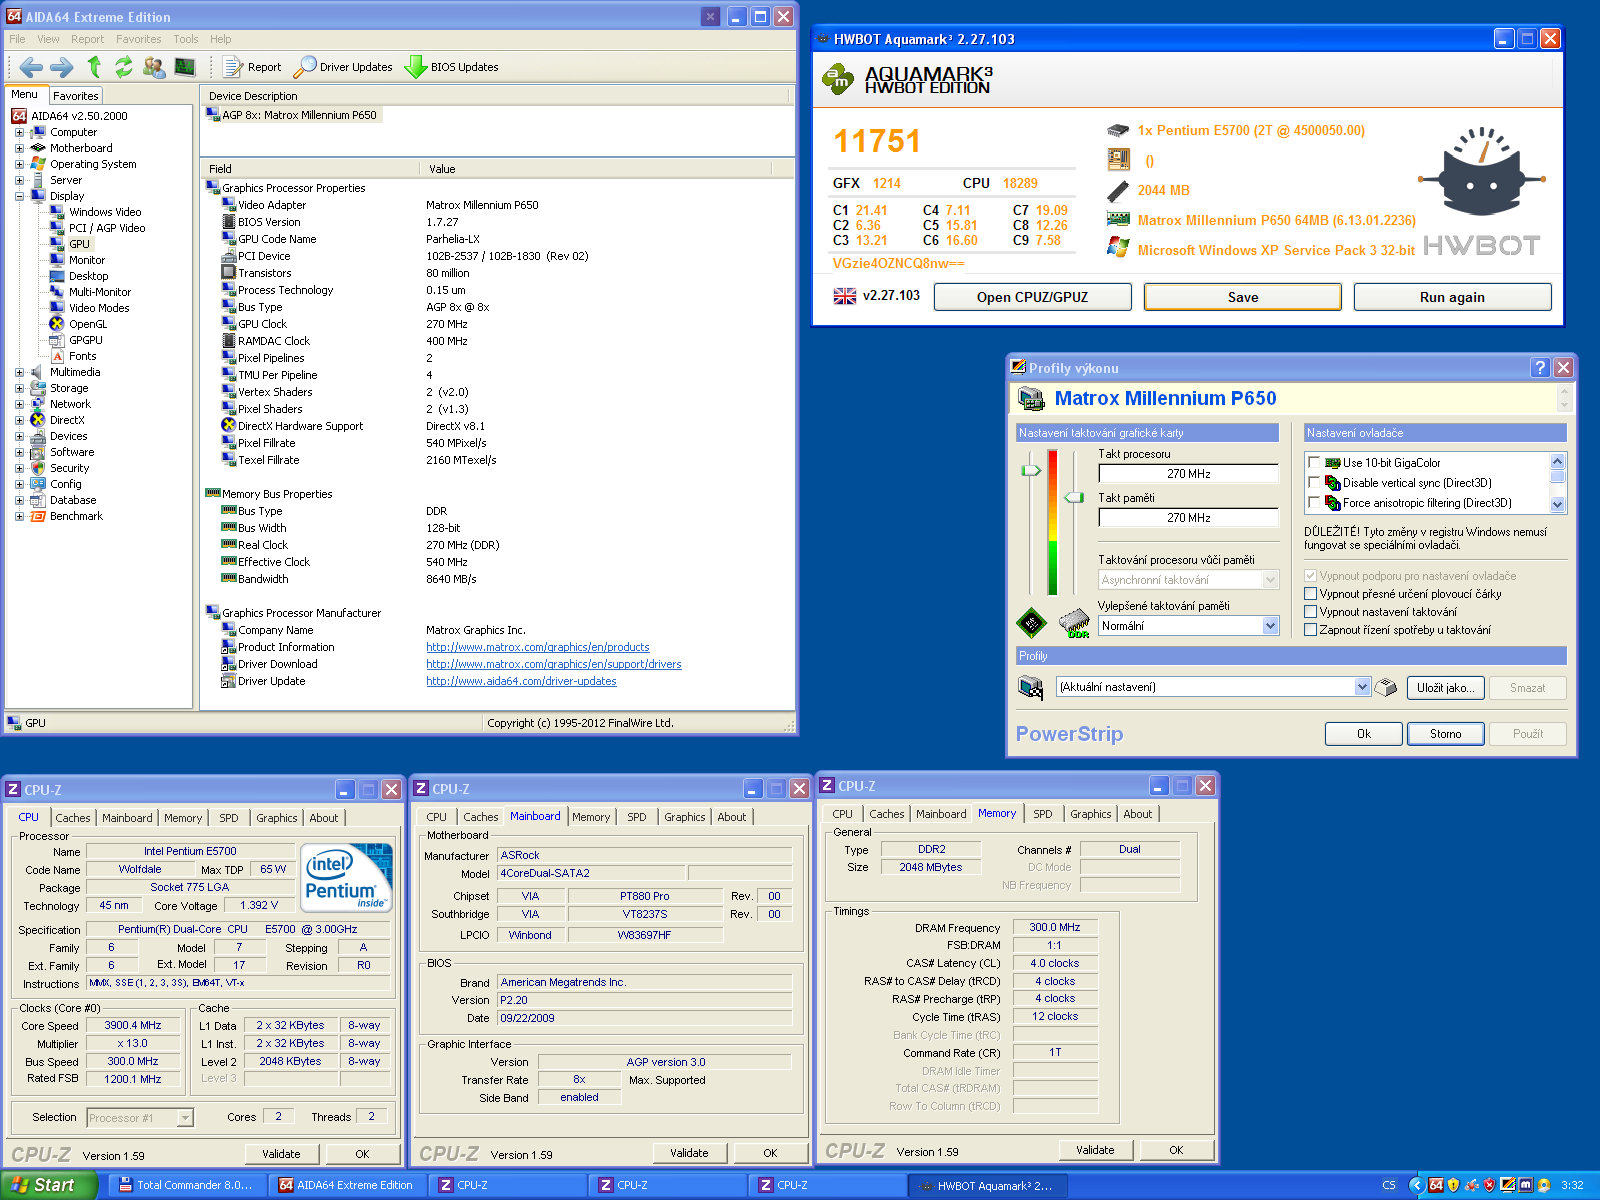This screenshot has height=1200, width=1600.
Task: Open Graphics tab in CPU-Z Mainboard window
Action: [685, 817]
